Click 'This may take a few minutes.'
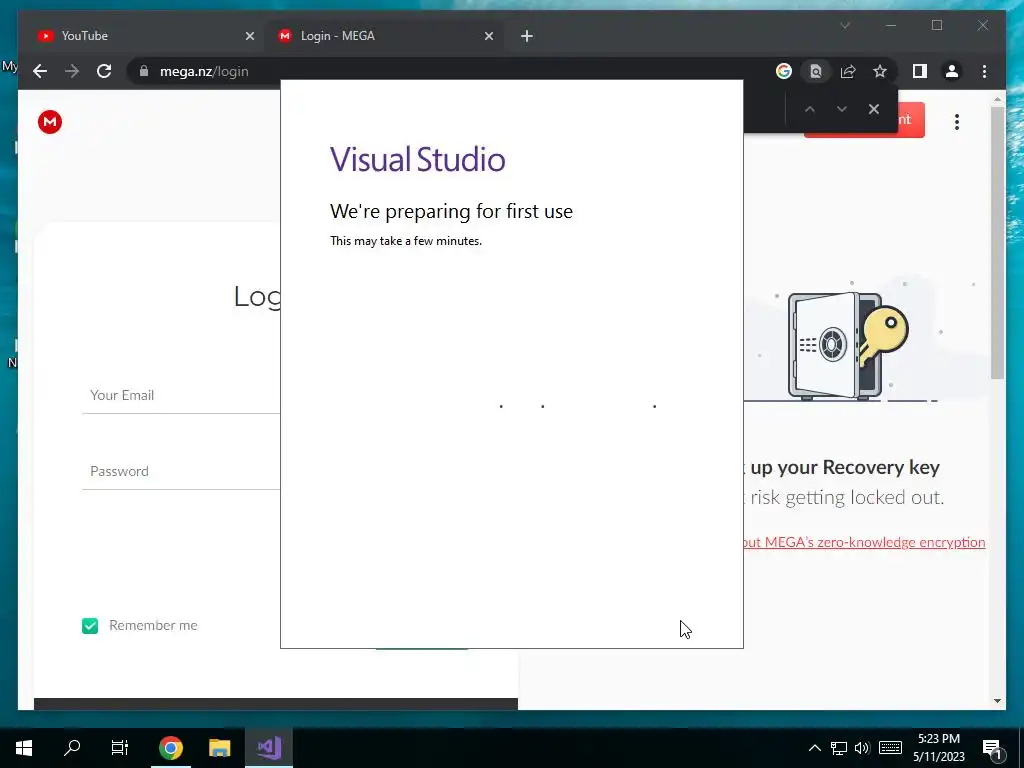The width and height of the screenshot is (1024, 768). pos(406,241)
